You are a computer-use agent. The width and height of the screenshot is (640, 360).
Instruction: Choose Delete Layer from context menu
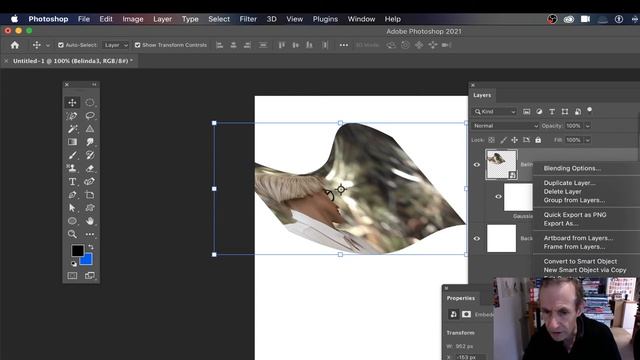click(x=562, y=191)
